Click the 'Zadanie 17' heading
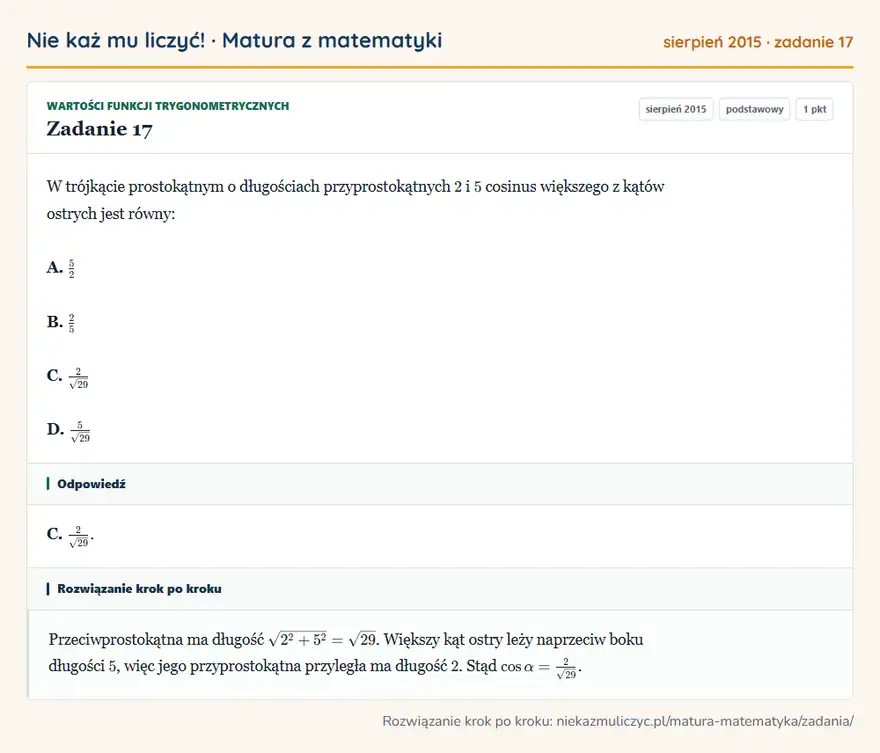Image resolution: width=880 pixels, height=753 pixels. [x=99, y=129]
